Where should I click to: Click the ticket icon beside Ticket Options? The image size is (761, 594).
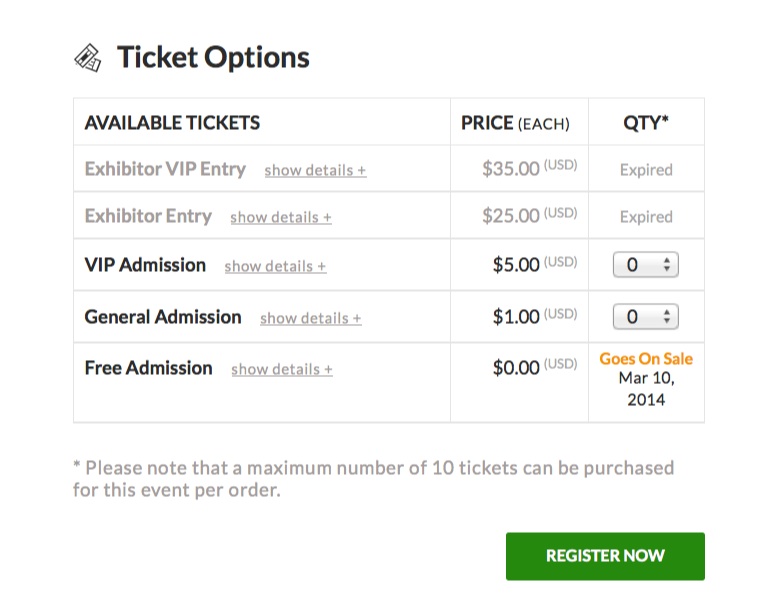point(88,58)
